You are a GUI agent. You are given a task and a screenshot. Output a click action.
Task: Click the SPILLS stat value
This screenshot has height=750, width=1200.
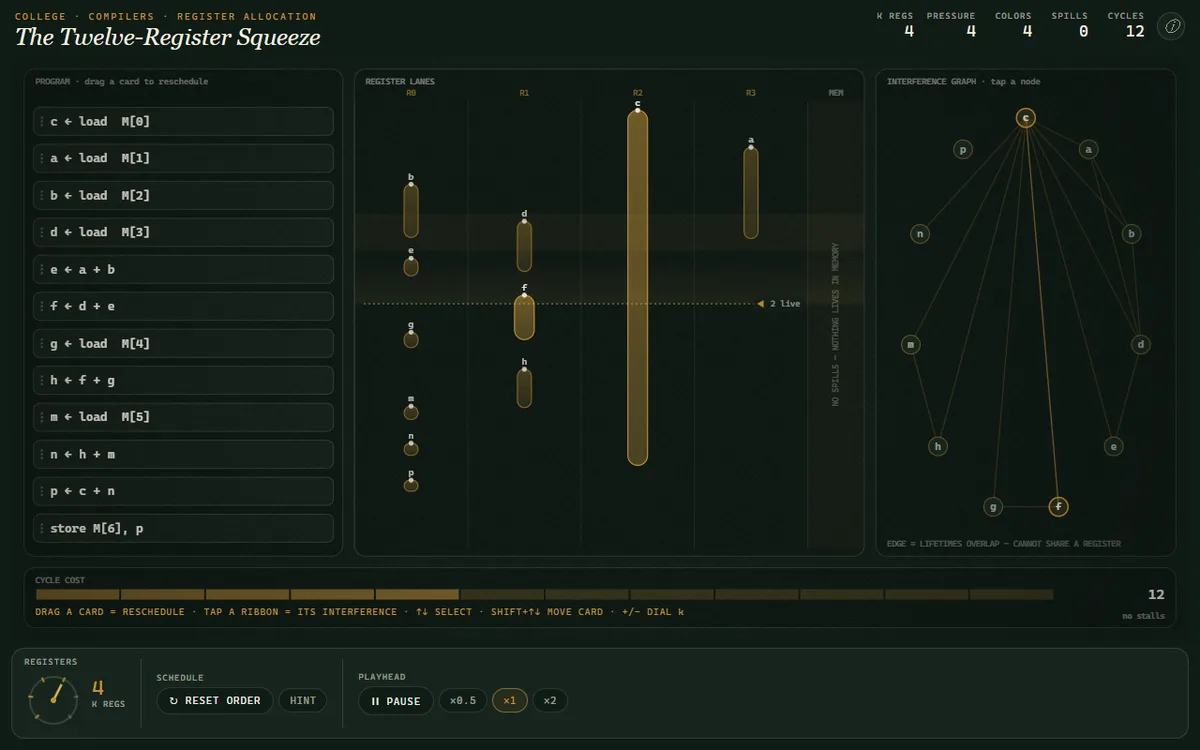(x=1083, y=31)
